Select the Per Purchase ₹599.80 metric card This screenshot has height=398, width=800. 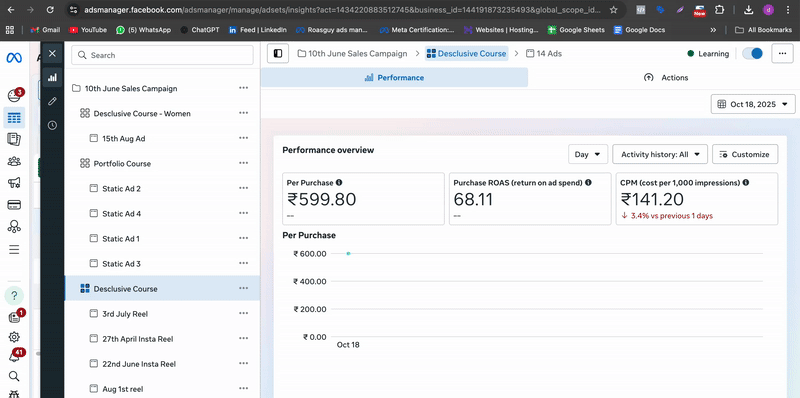coord(363,198)
